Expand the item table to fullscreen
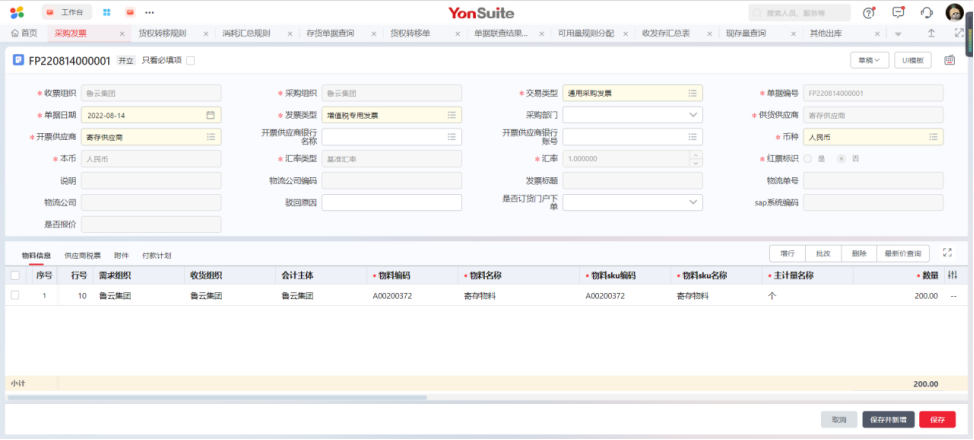This screenshot has width=974, height=440. click(947, 253)
